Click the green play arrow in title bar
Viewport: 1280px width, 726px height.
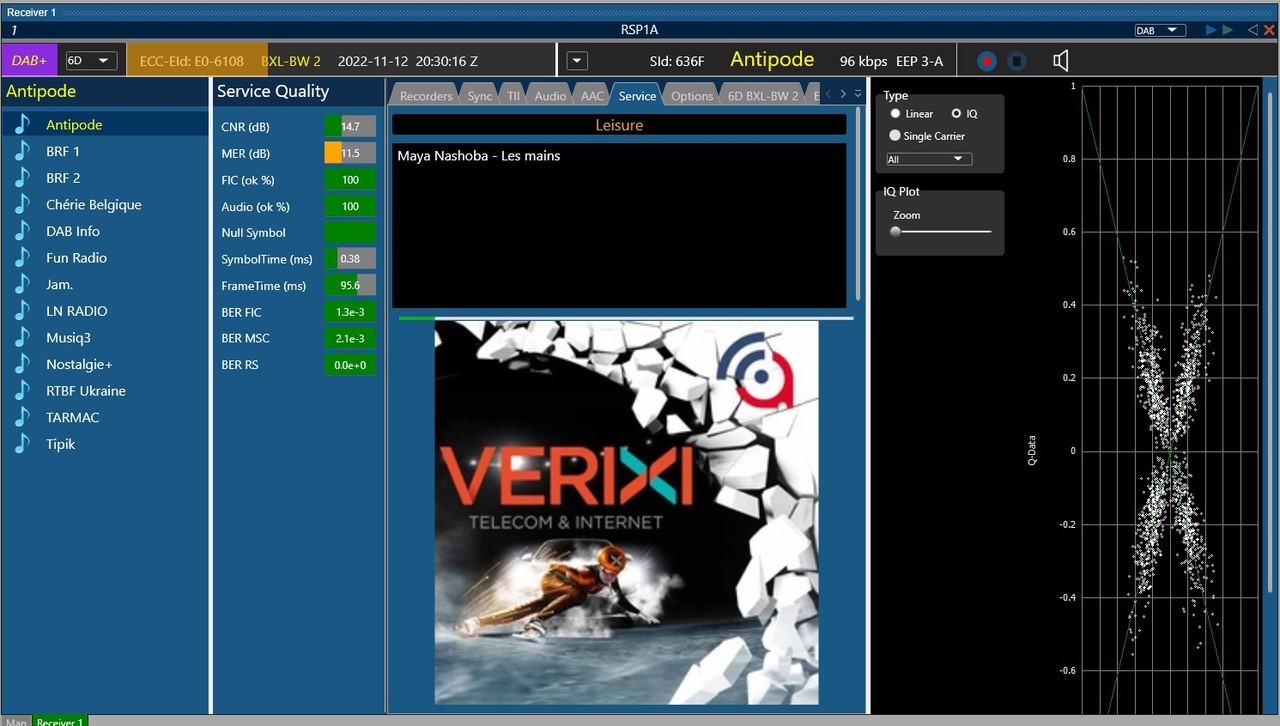pos(1228,30)
